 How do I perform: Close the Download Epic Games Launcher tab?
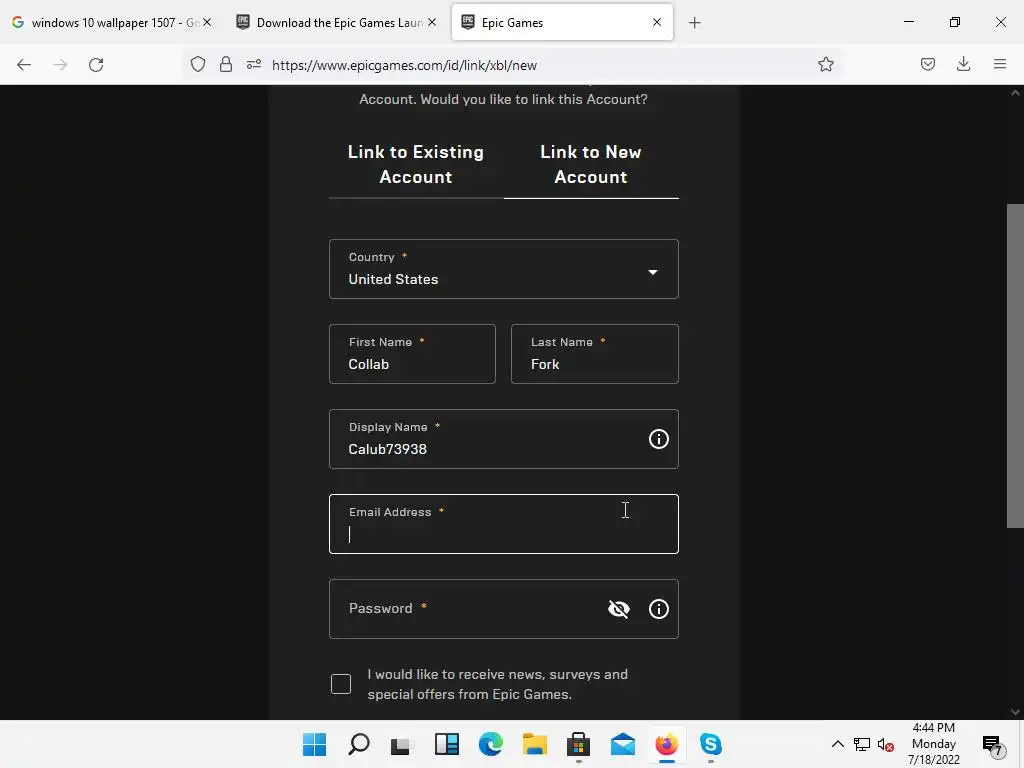(432, 22)
